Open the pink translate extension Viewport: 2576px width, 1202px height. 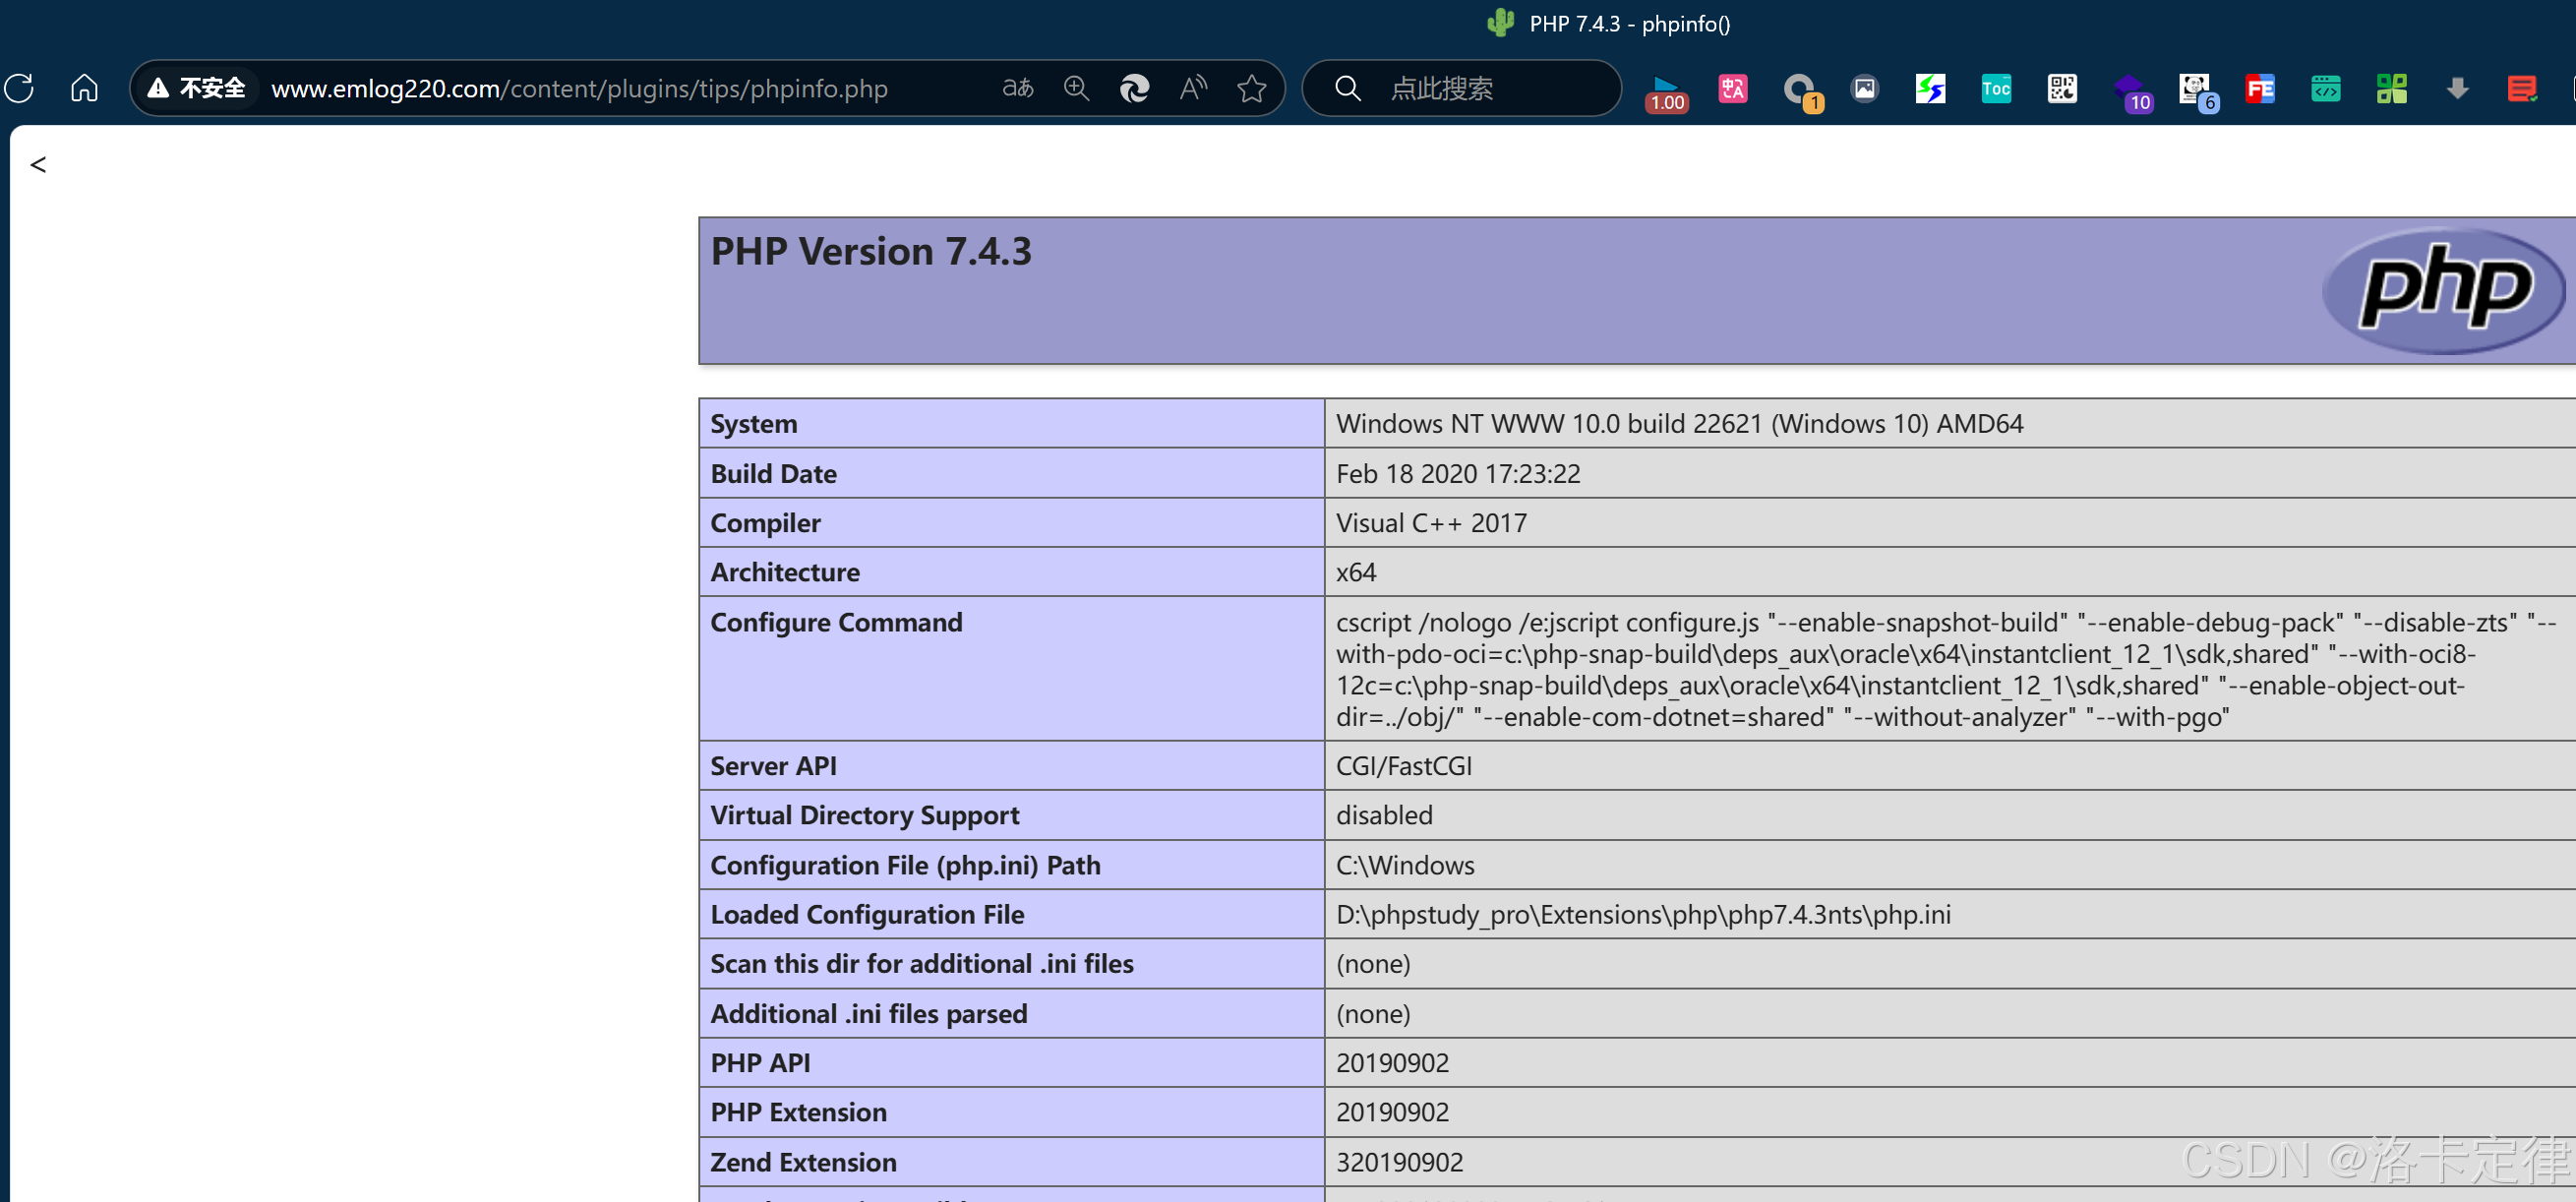[x=1732, y=88]
